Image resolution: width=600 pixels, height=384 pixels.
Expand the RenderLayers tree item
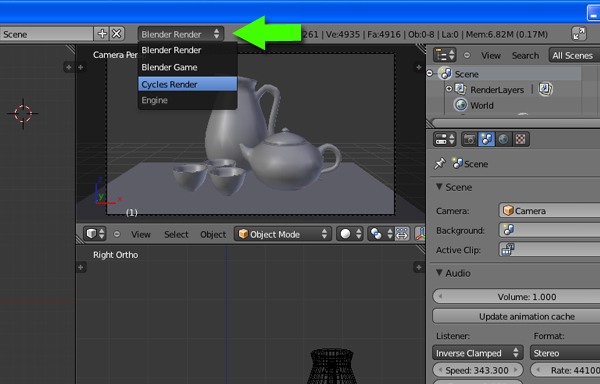click(449, 89)
